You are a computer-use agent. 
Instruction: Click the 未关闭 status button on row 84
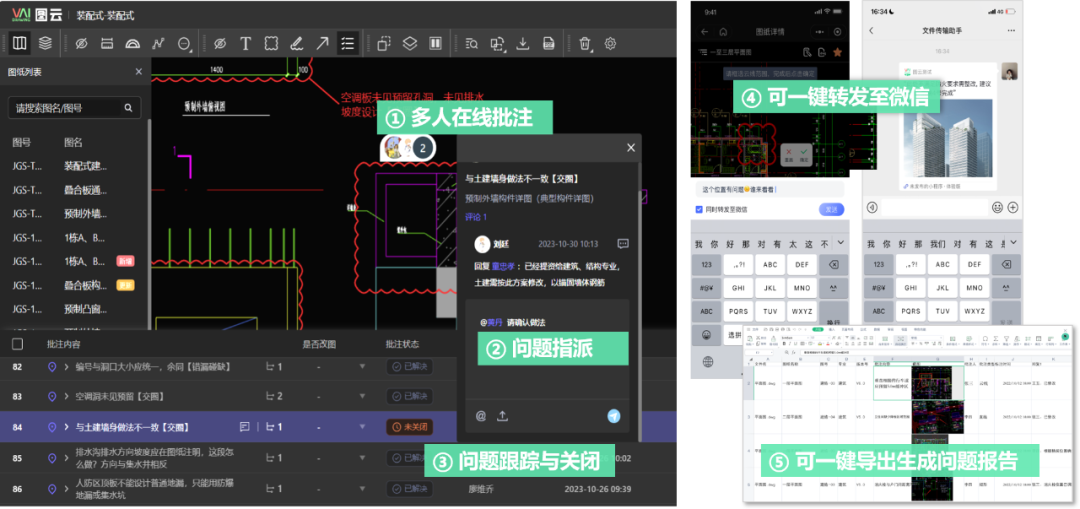(409, 427)
